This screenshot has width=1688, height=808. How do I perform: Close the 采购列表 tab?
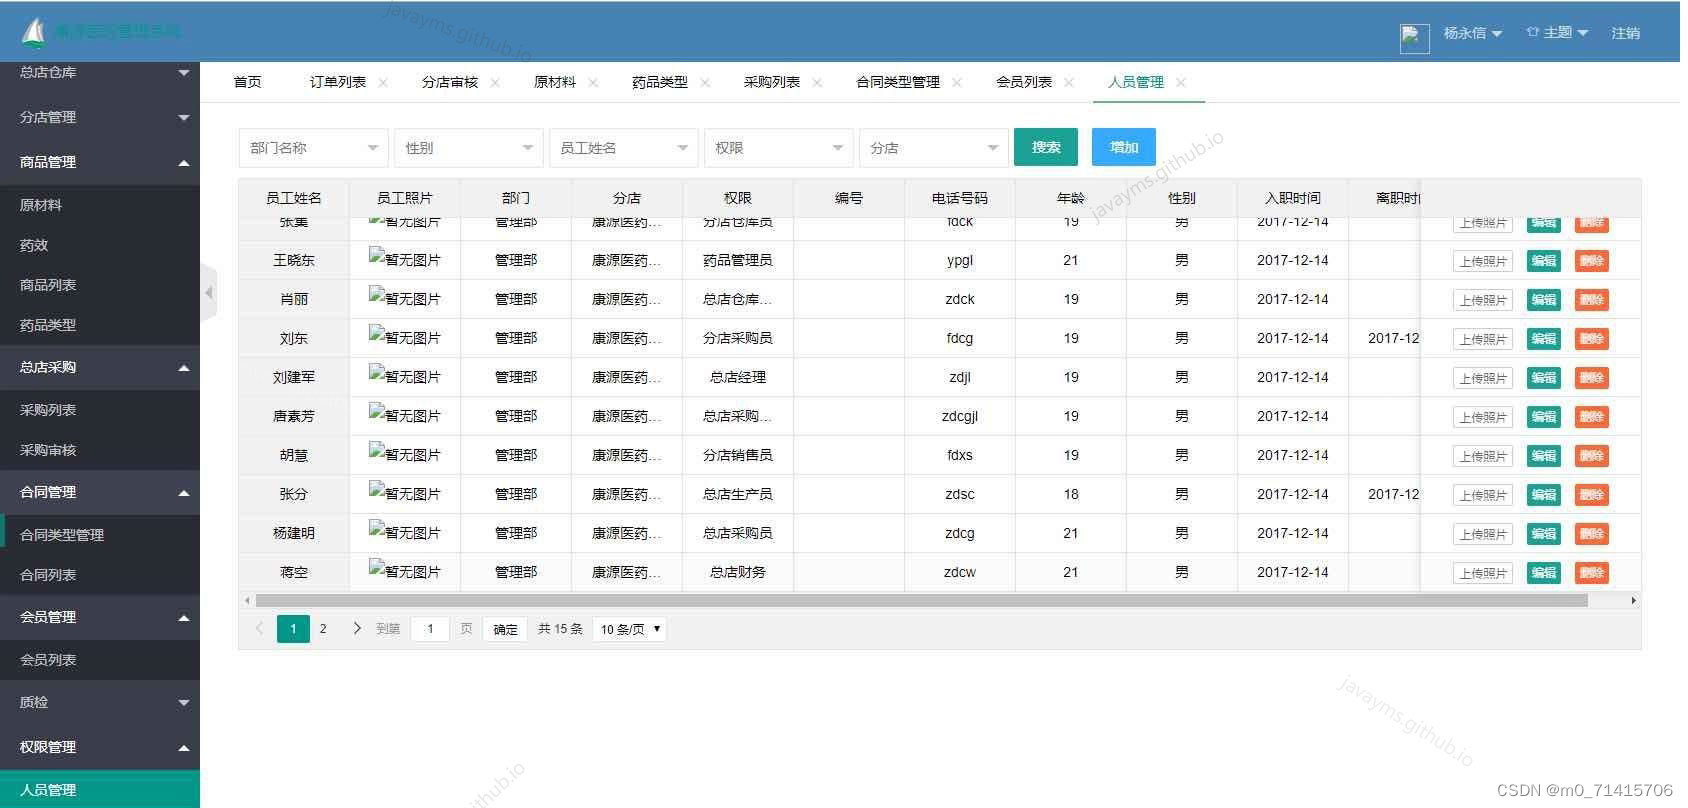[817, 82]
